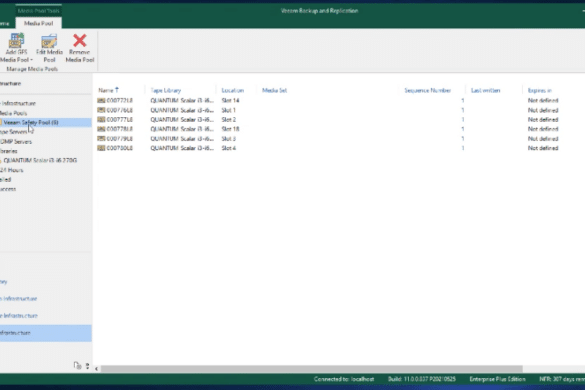Open the highlighted Tape Infrastructure navigation view

(x=46, y=333)
